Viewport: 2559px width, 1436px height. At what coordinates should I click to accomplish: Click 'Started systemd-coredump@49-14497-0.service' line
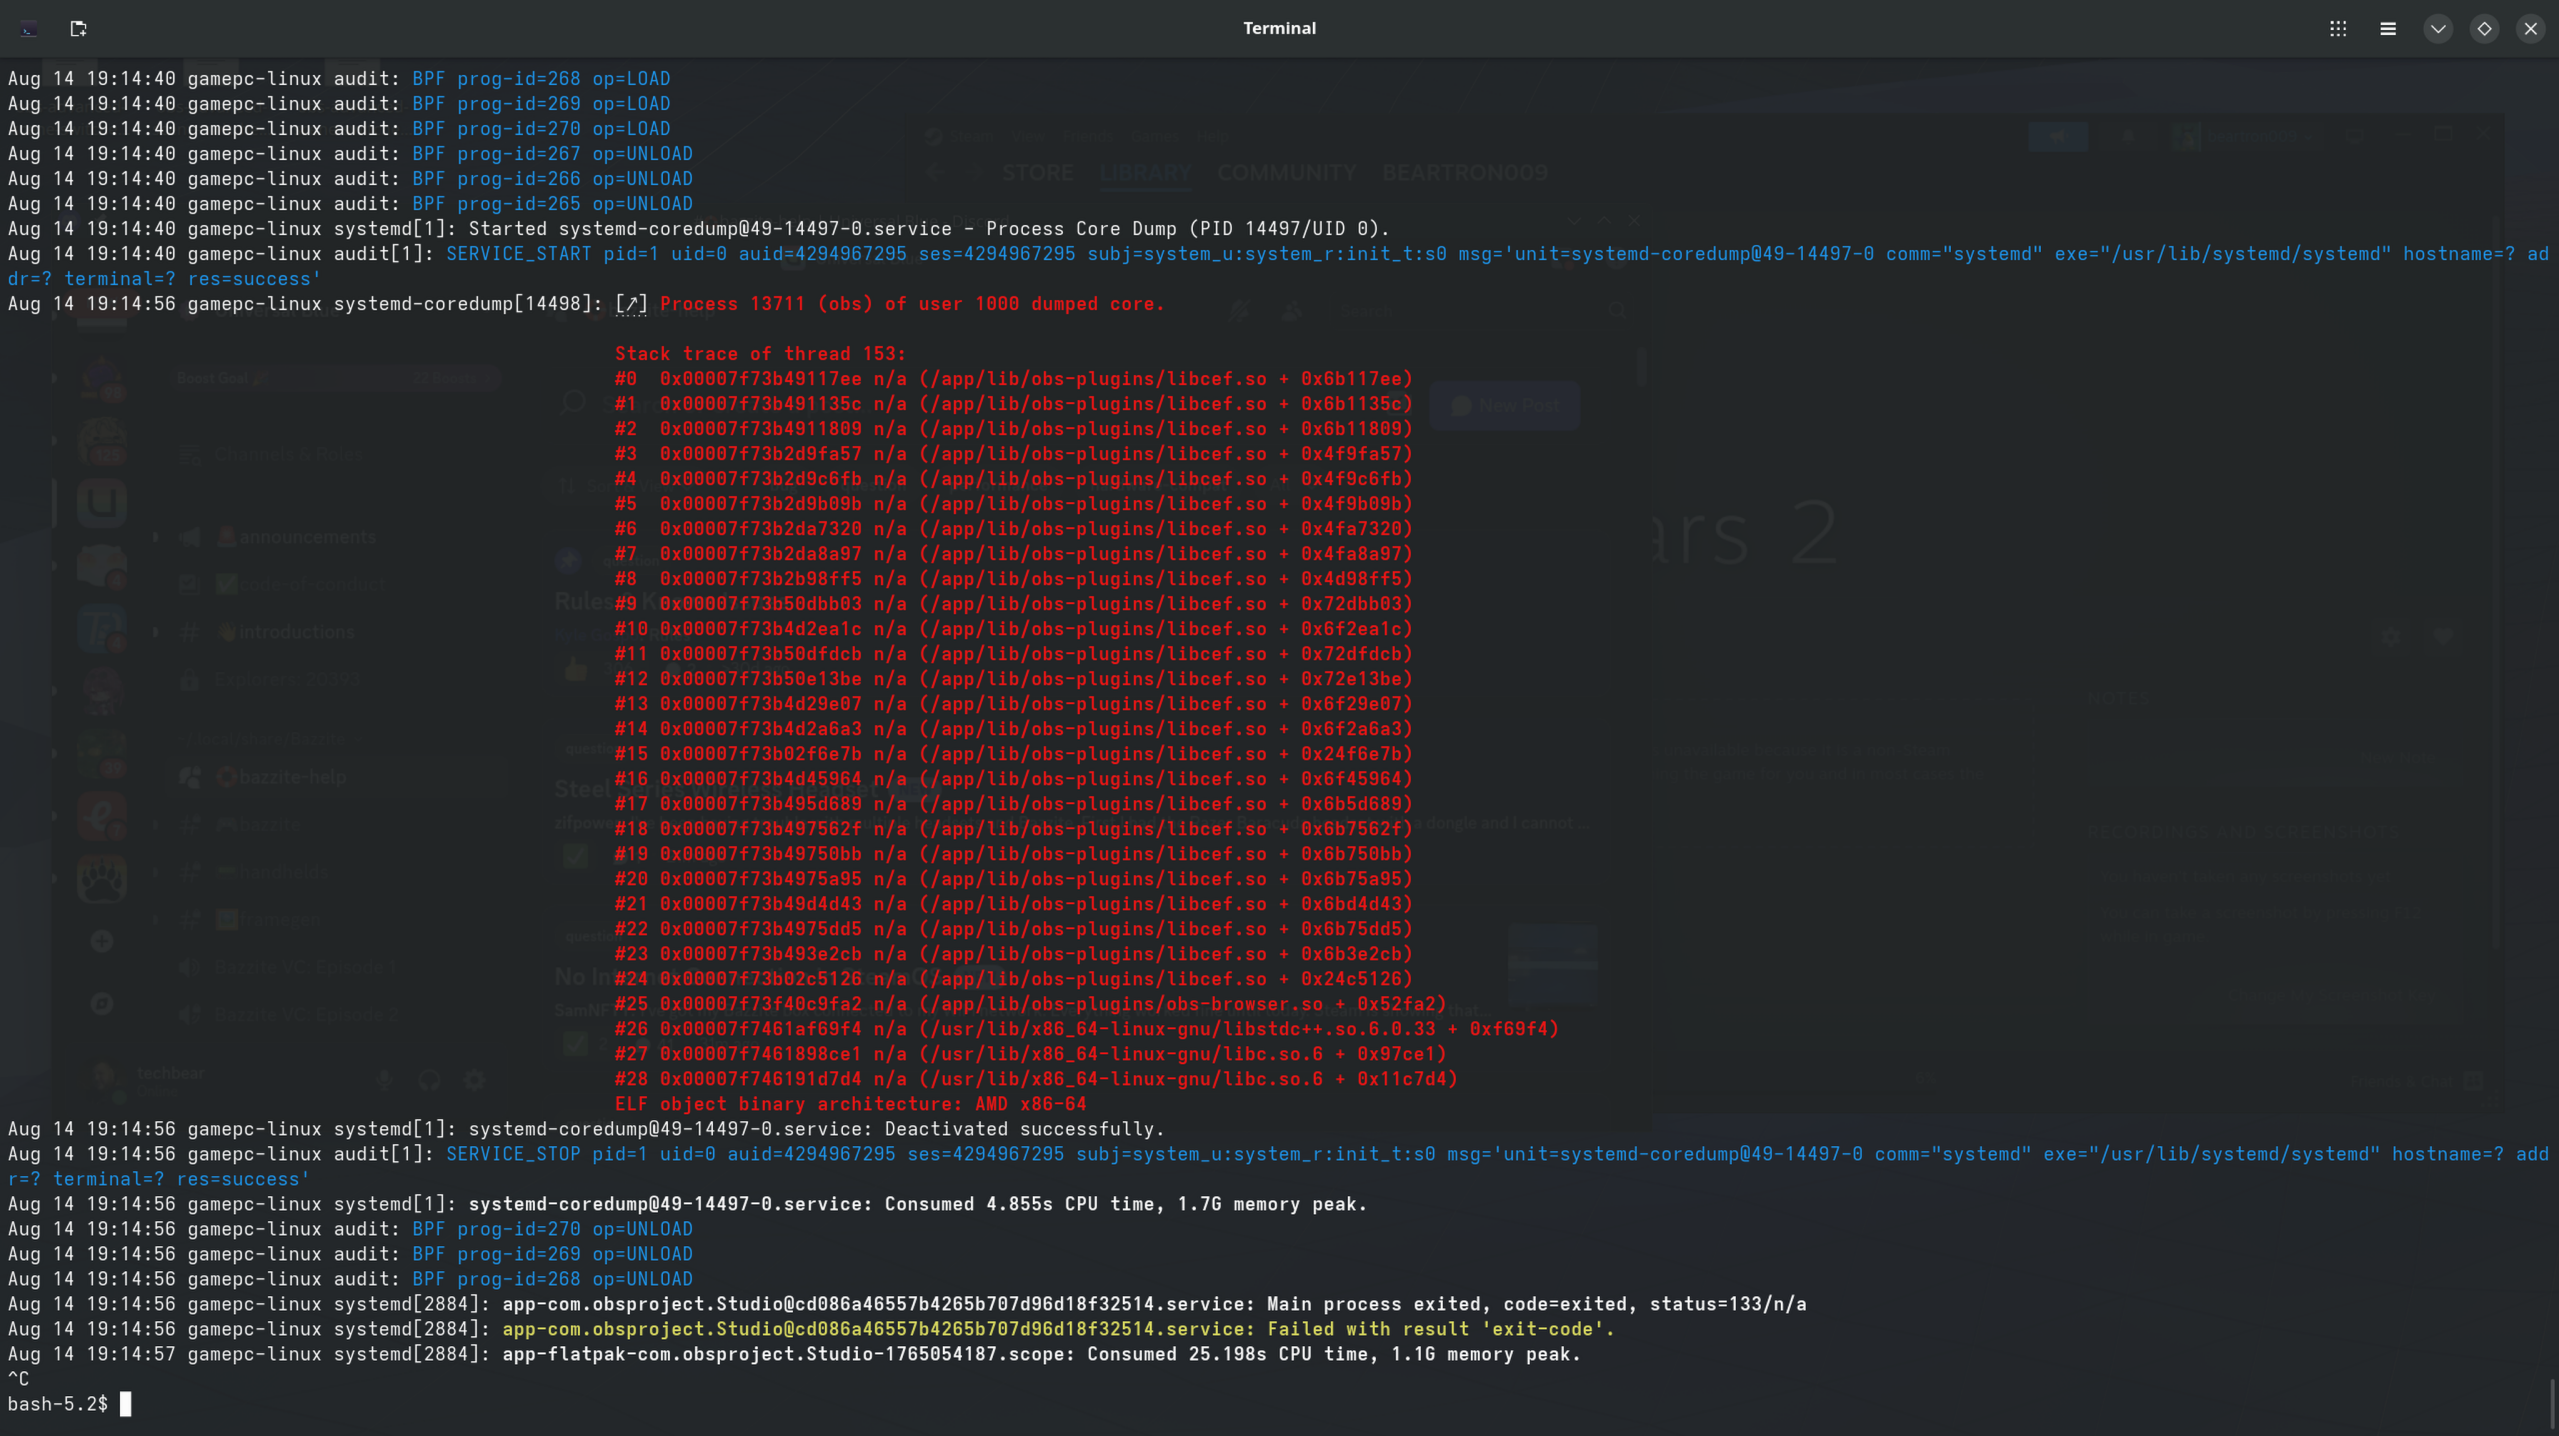pos(699,229)
